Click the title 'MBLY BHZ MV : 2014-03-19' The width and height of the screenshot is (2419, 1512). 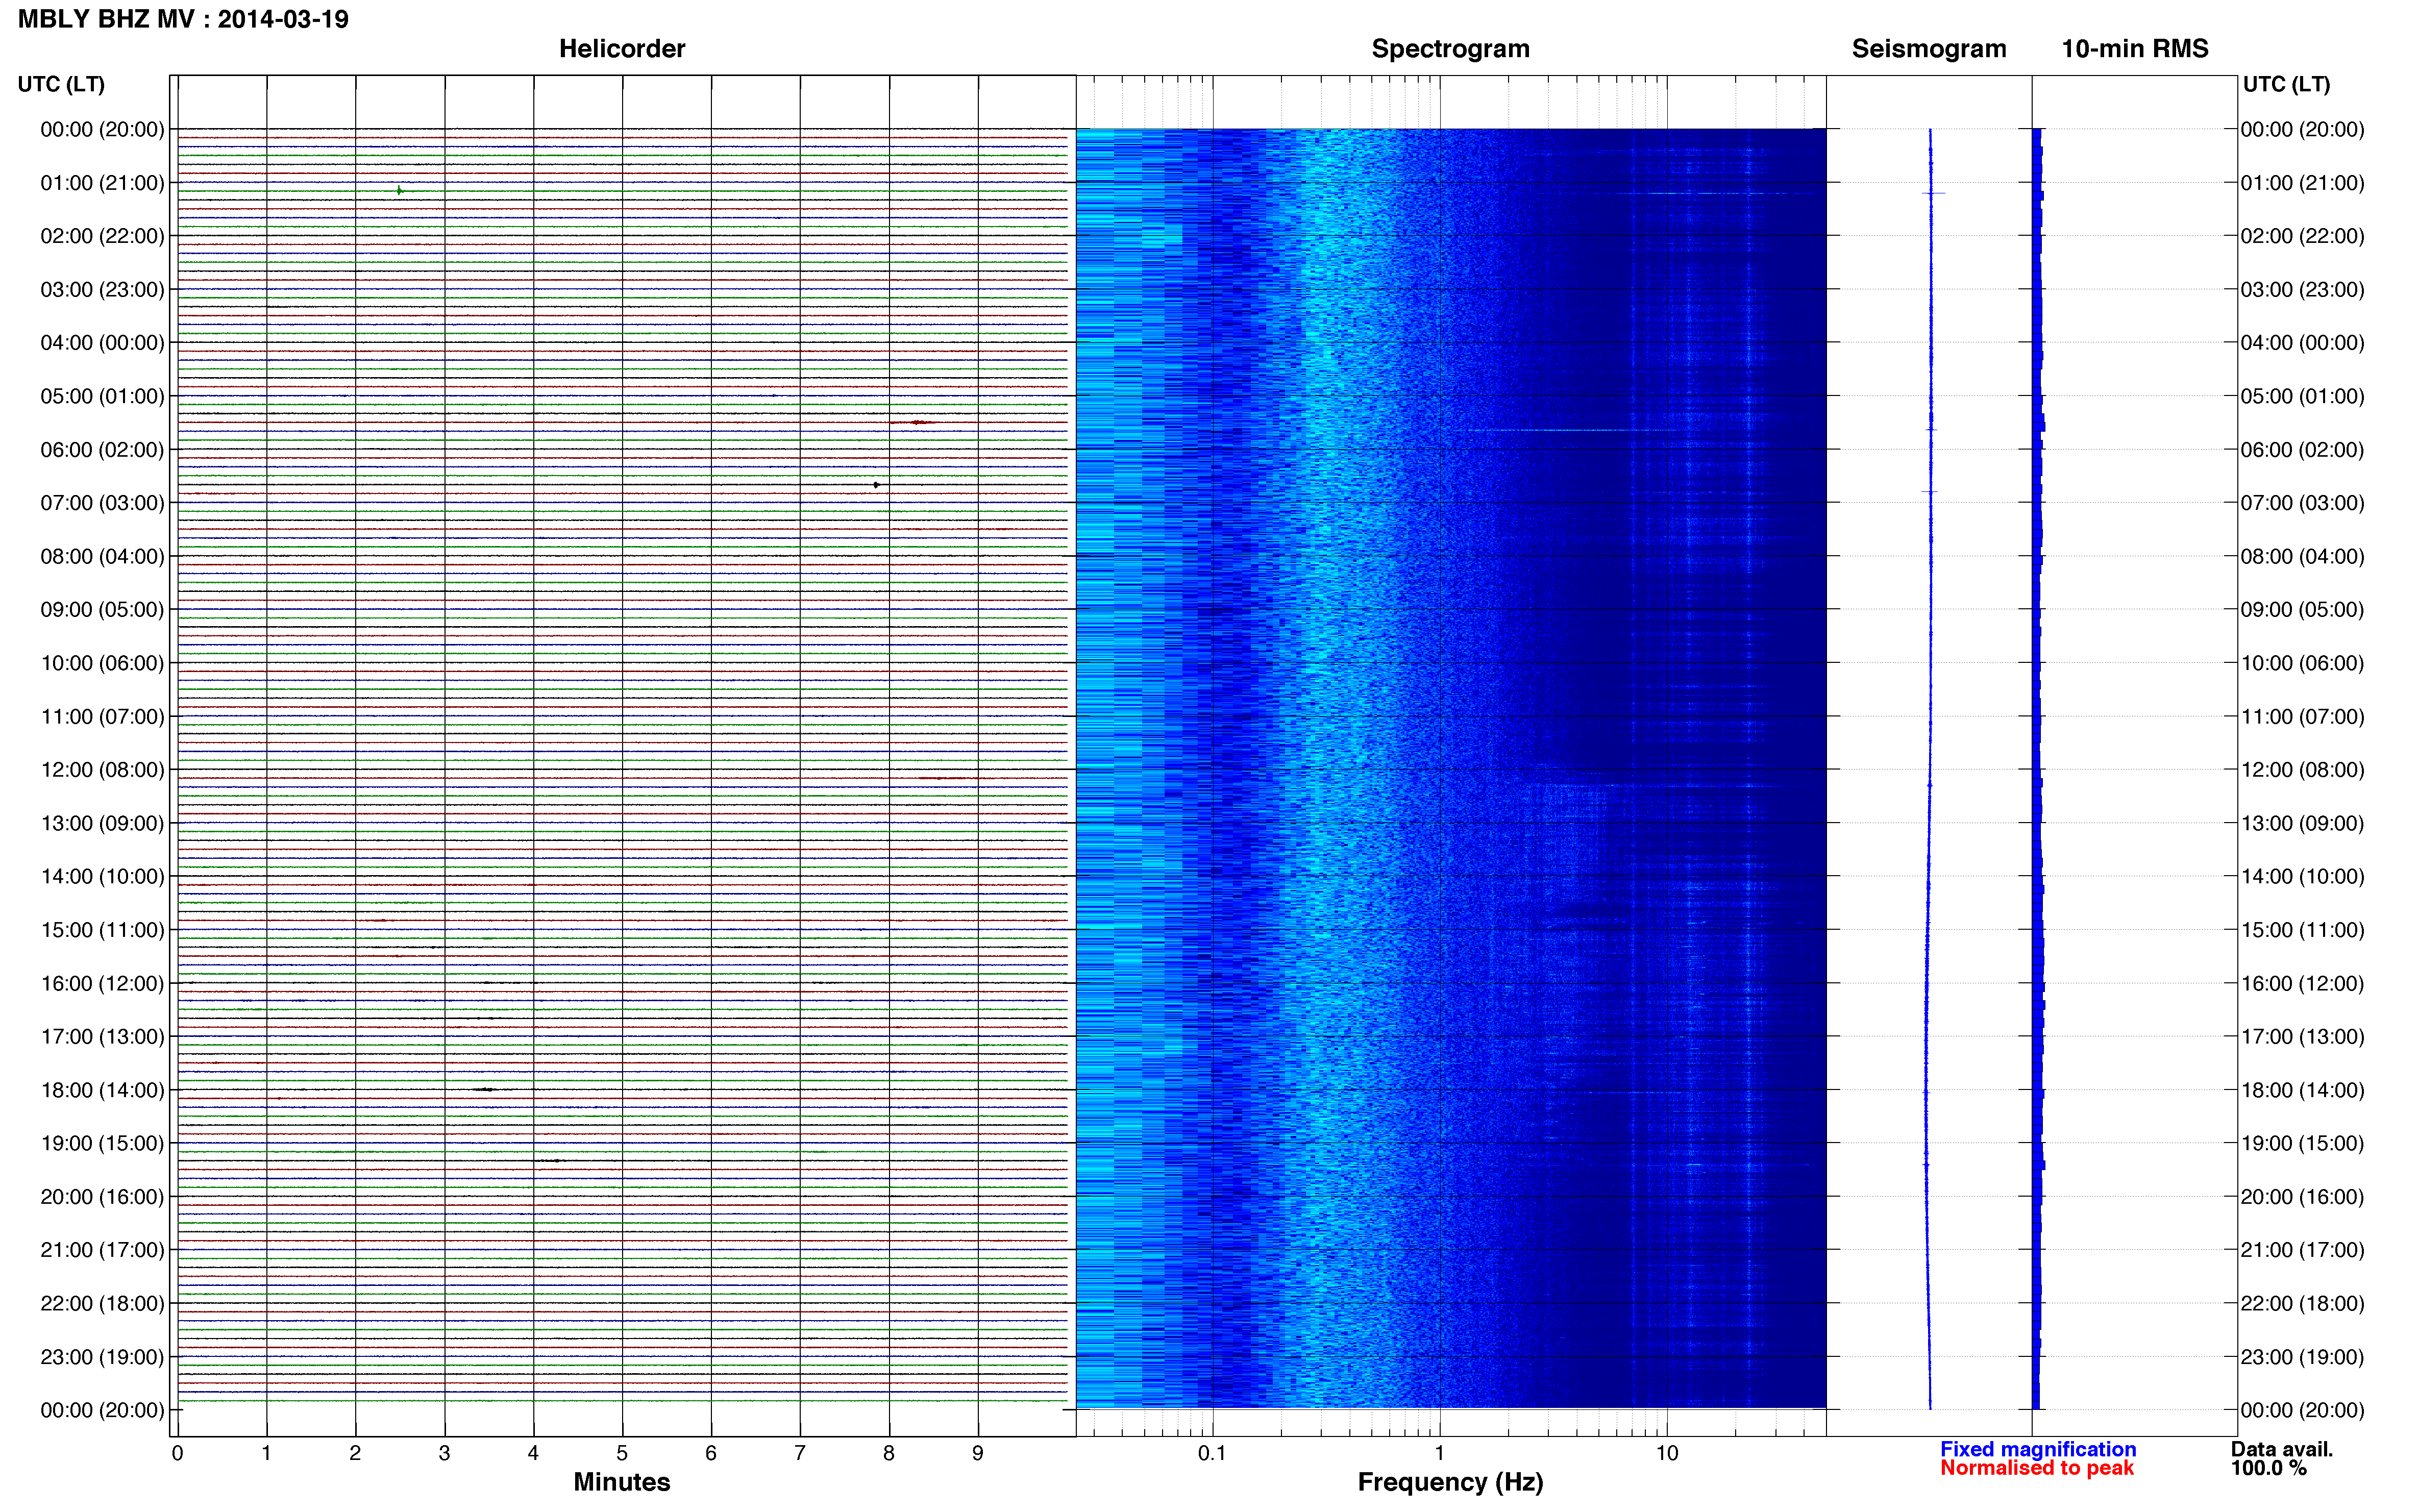[x=183, y=19]
